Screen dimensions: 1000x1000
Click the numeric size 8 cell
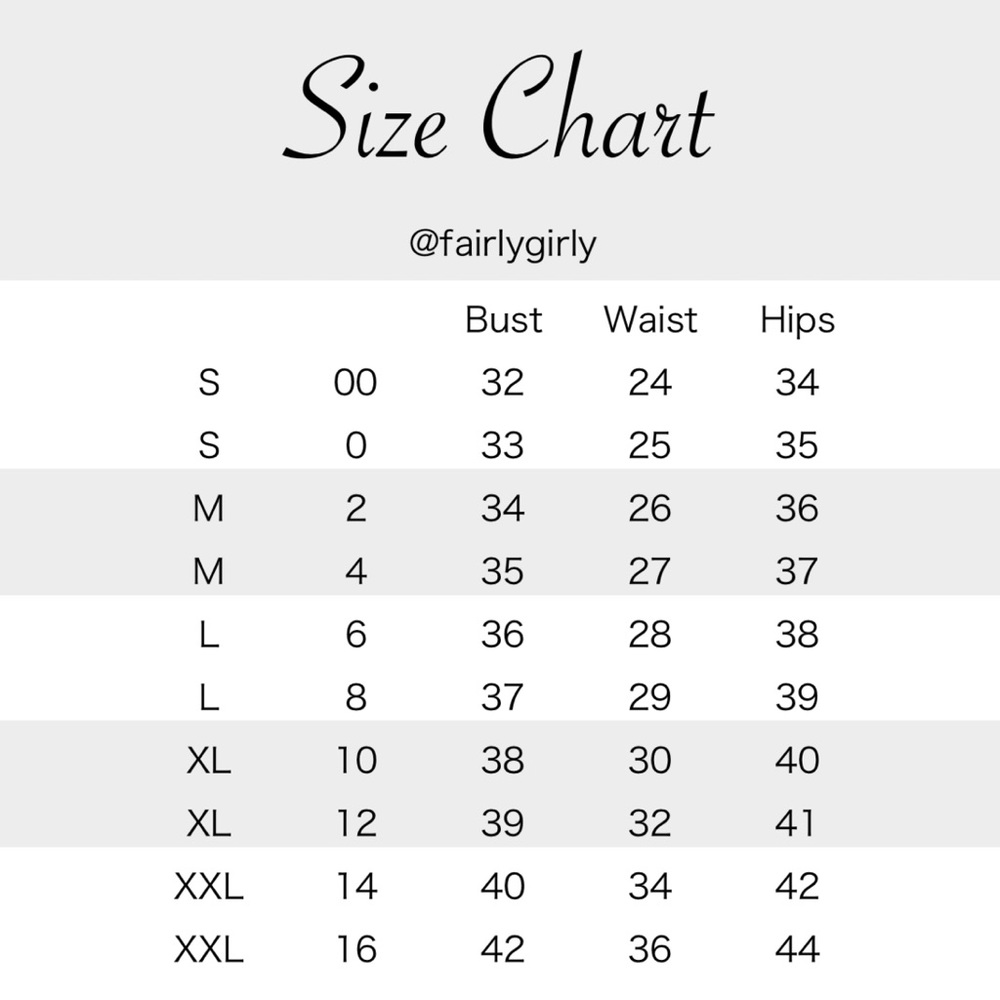355,698
